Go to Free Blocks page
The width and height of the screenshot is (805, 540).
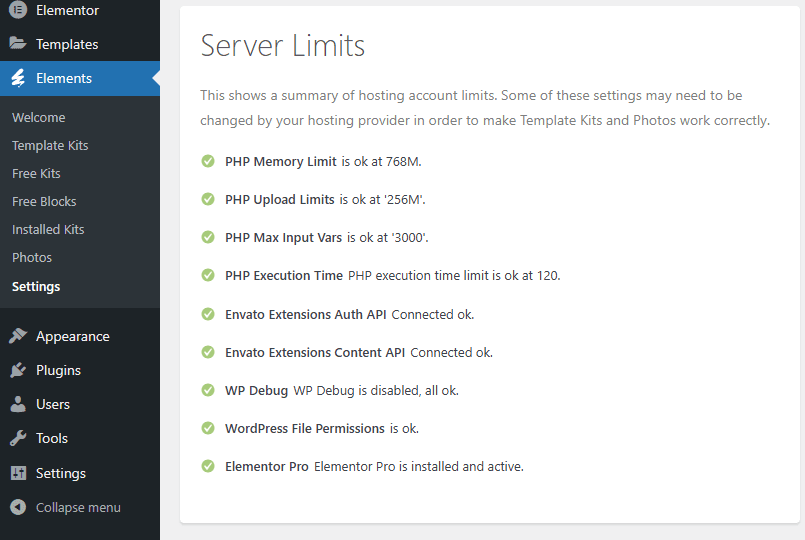(44, 201)
